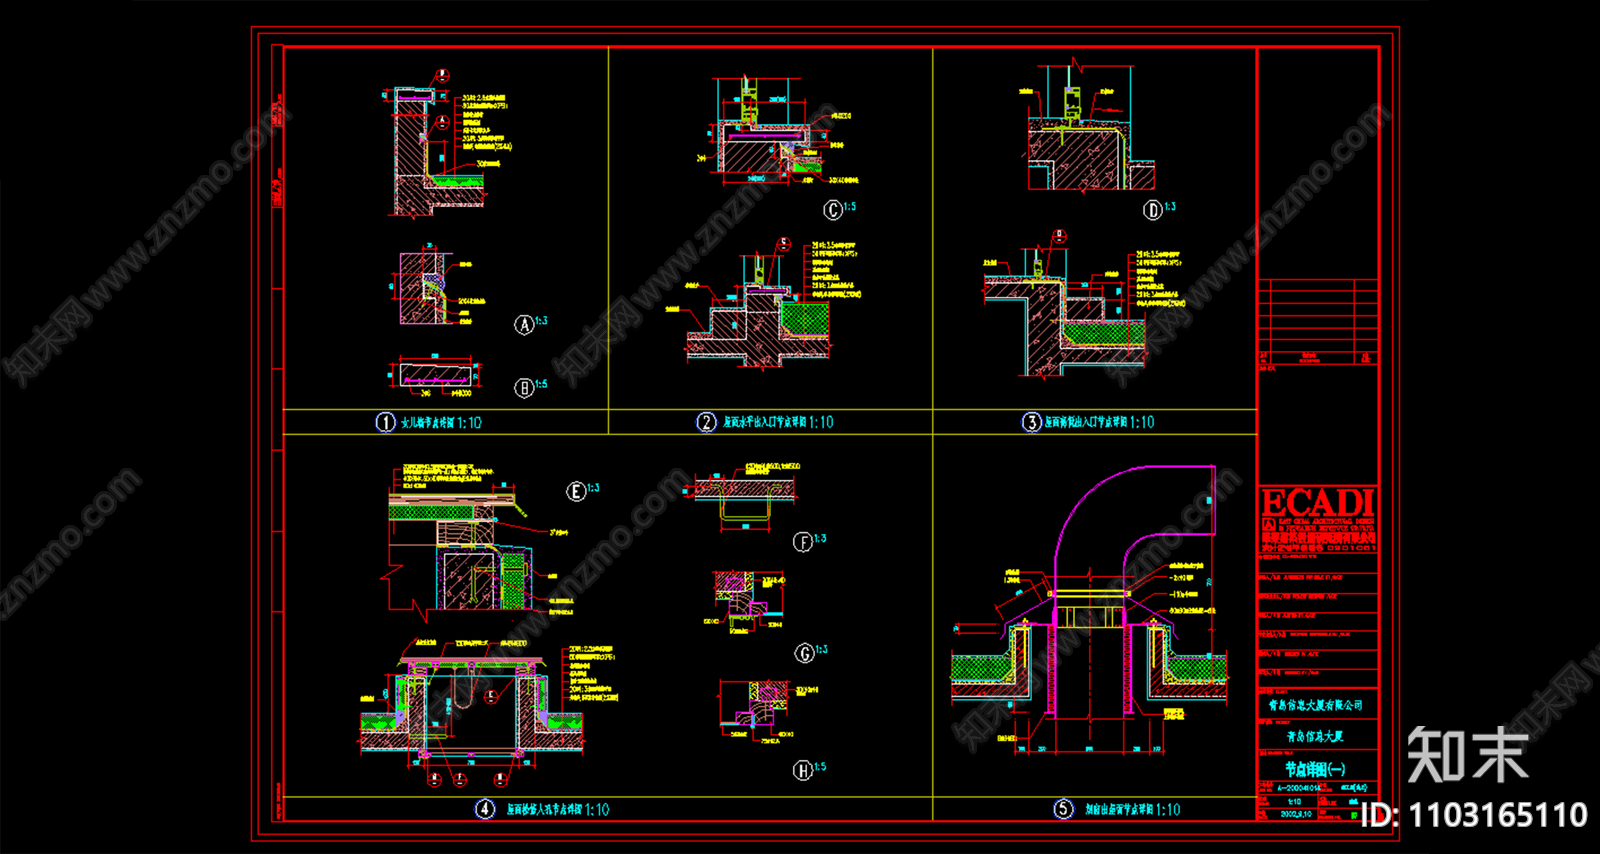Select title text of drawing 2 at 1:10

[778, 423]
